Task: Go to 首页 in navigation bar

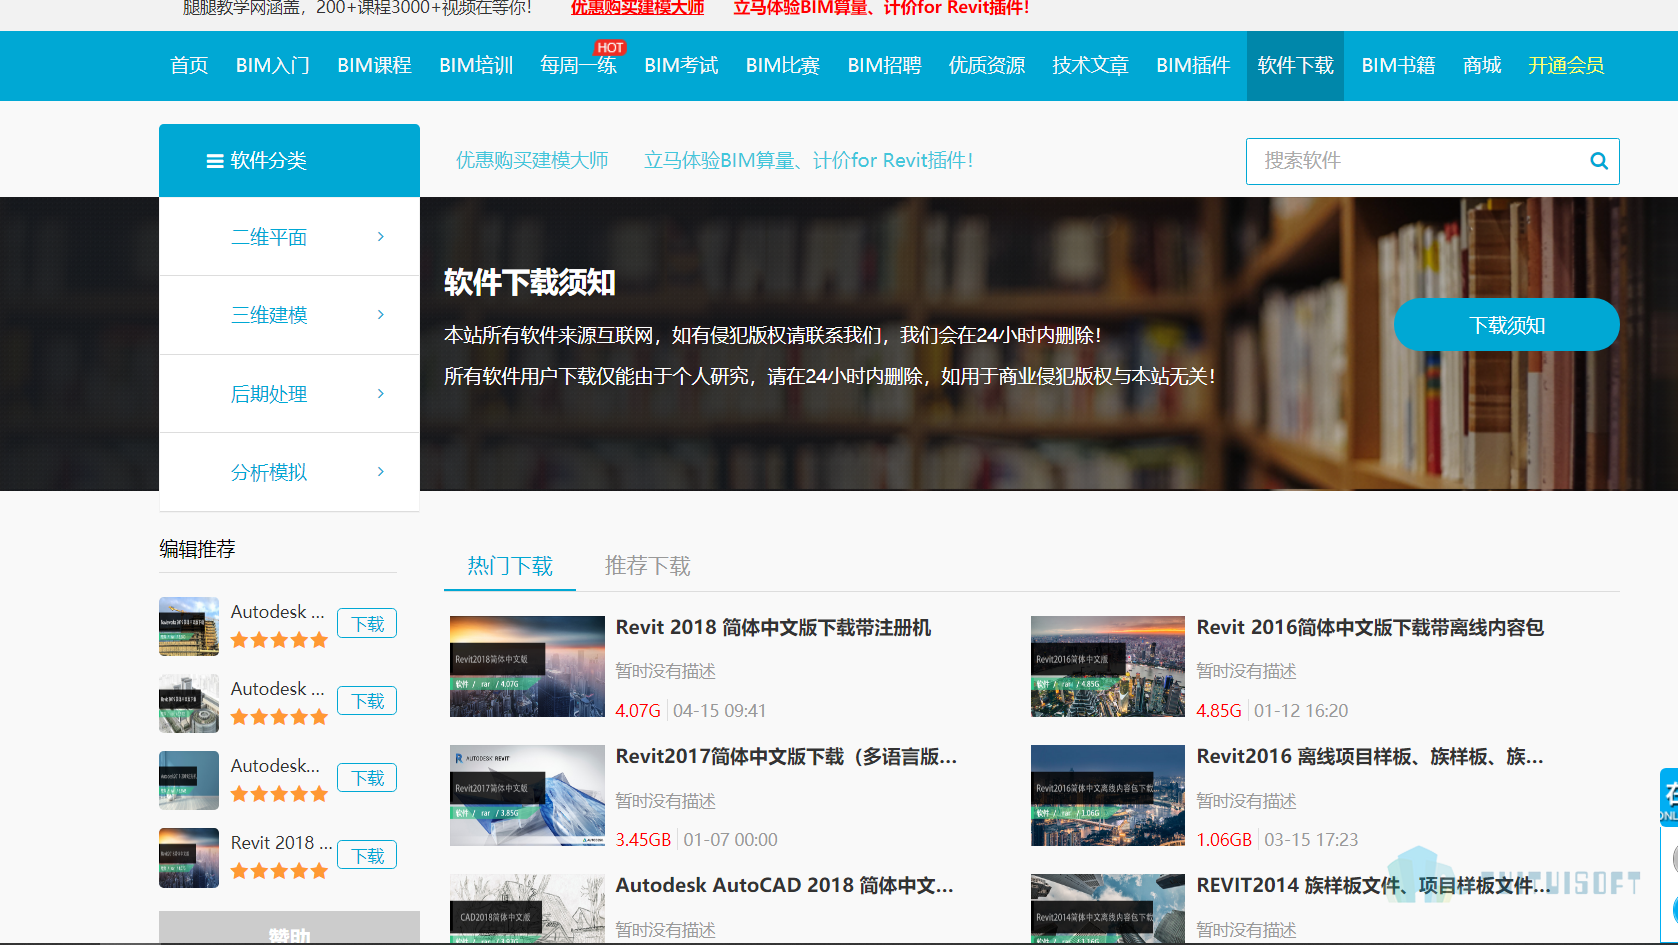Action: (x=189, y=66)
